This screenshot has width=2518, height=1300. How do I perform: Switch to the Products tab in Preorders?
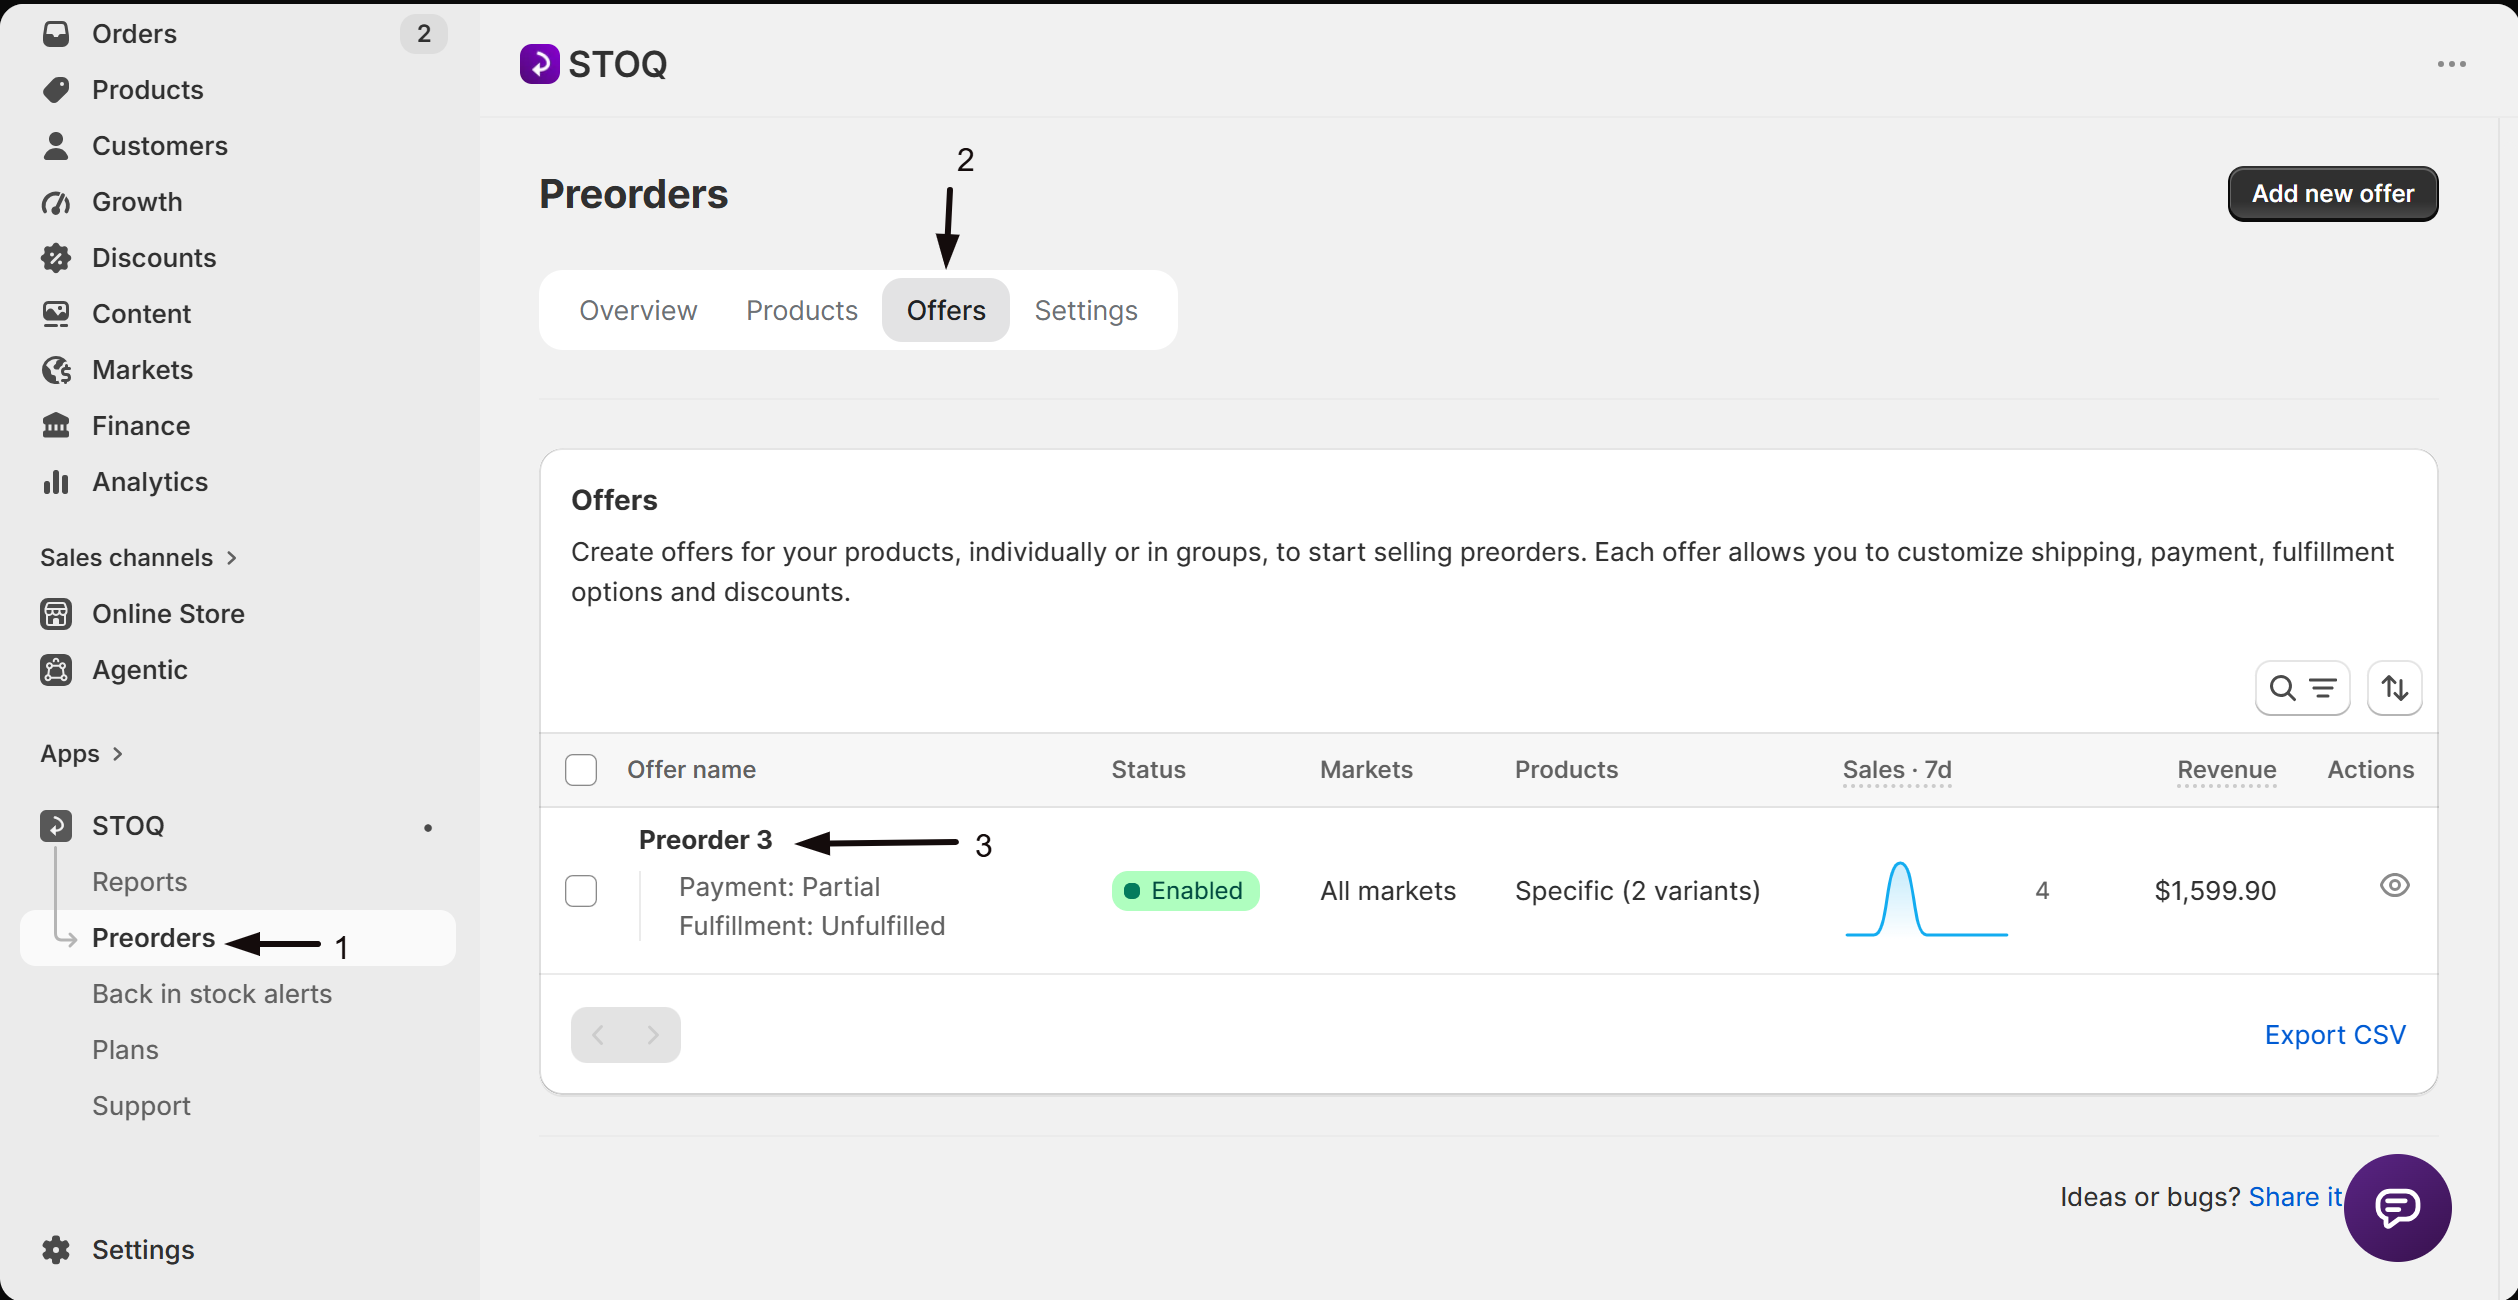click(802, 310)
